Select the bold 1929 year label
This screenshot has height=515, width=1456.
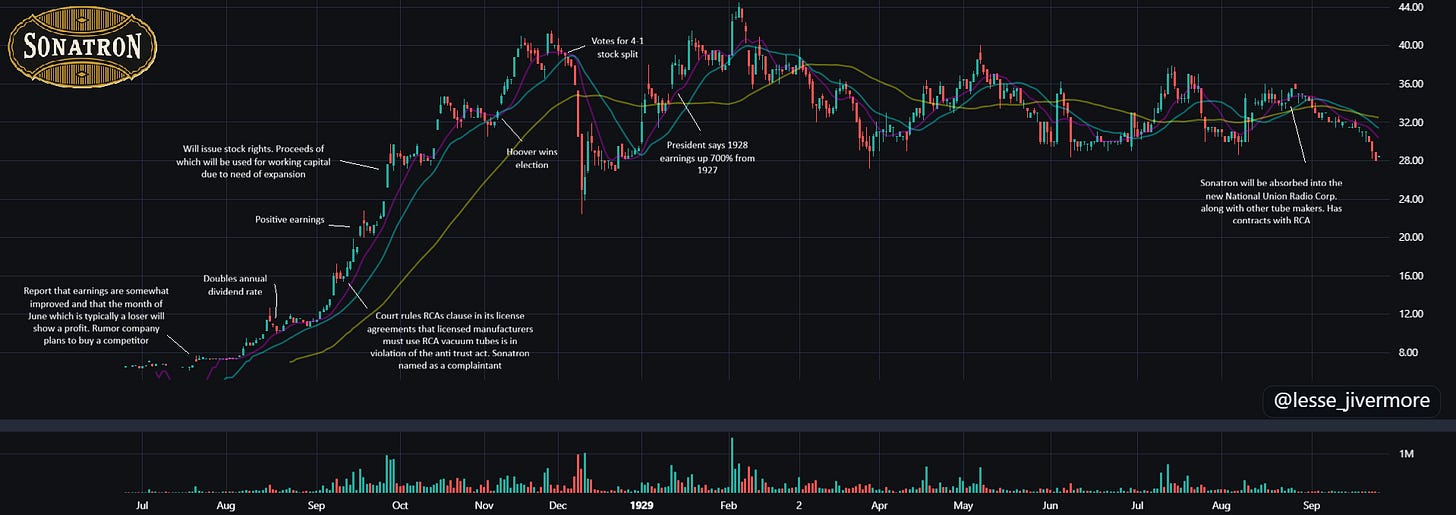tap(642, 506)
